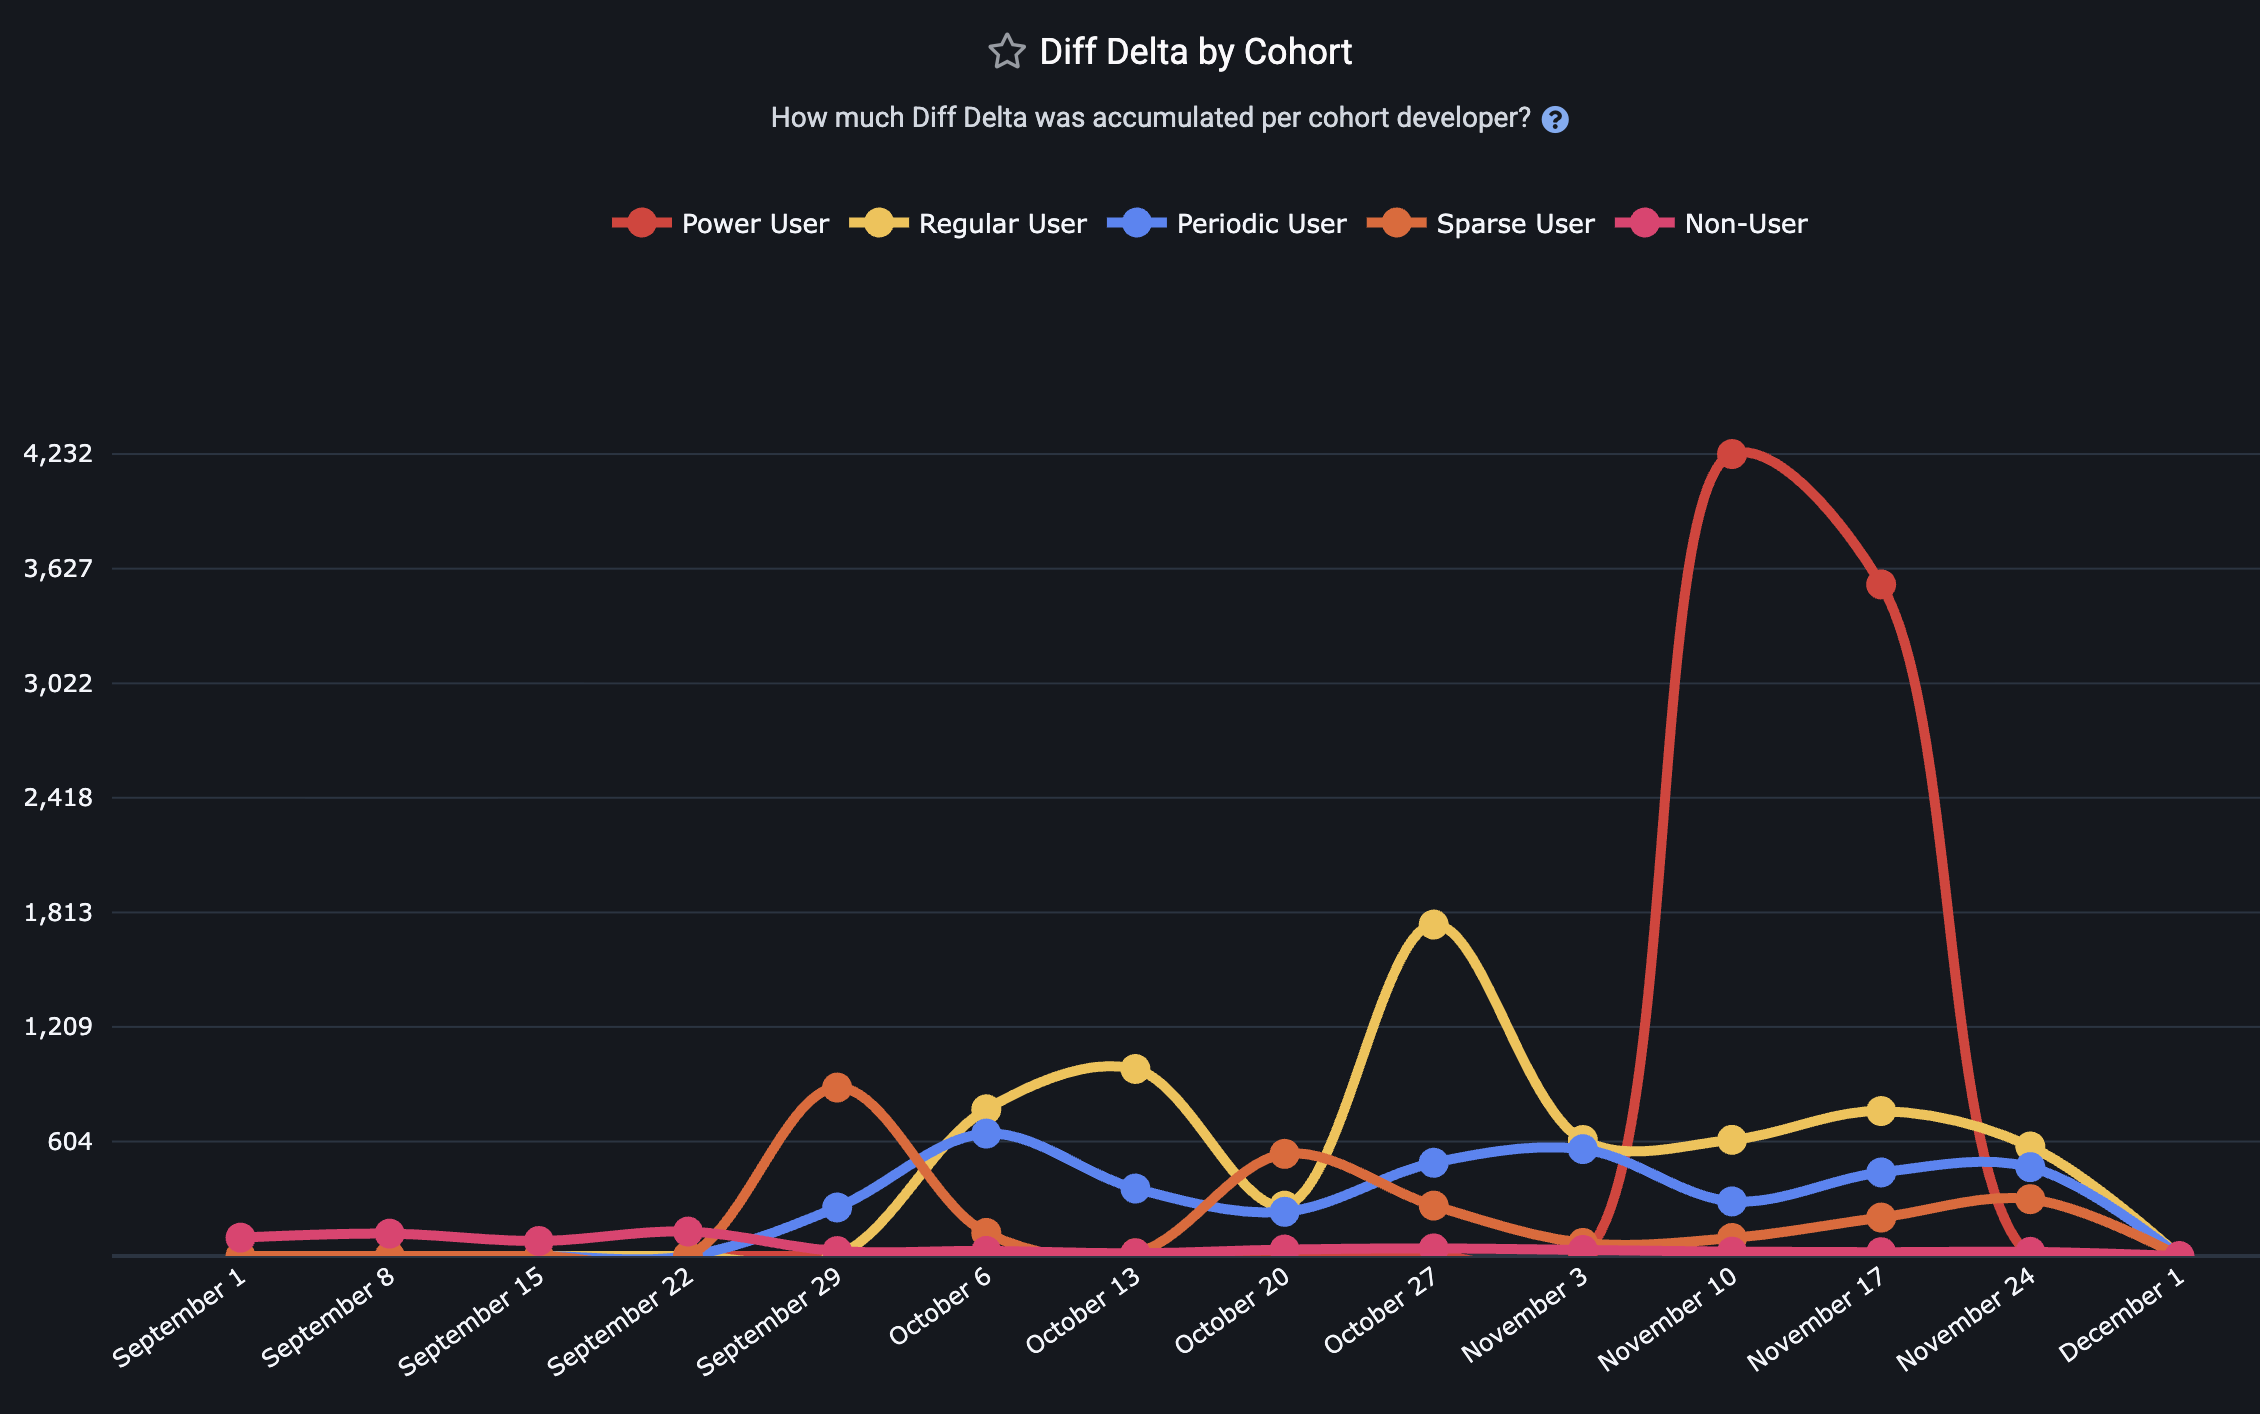Select Periodic User point at November 3

point(1582,1149)
